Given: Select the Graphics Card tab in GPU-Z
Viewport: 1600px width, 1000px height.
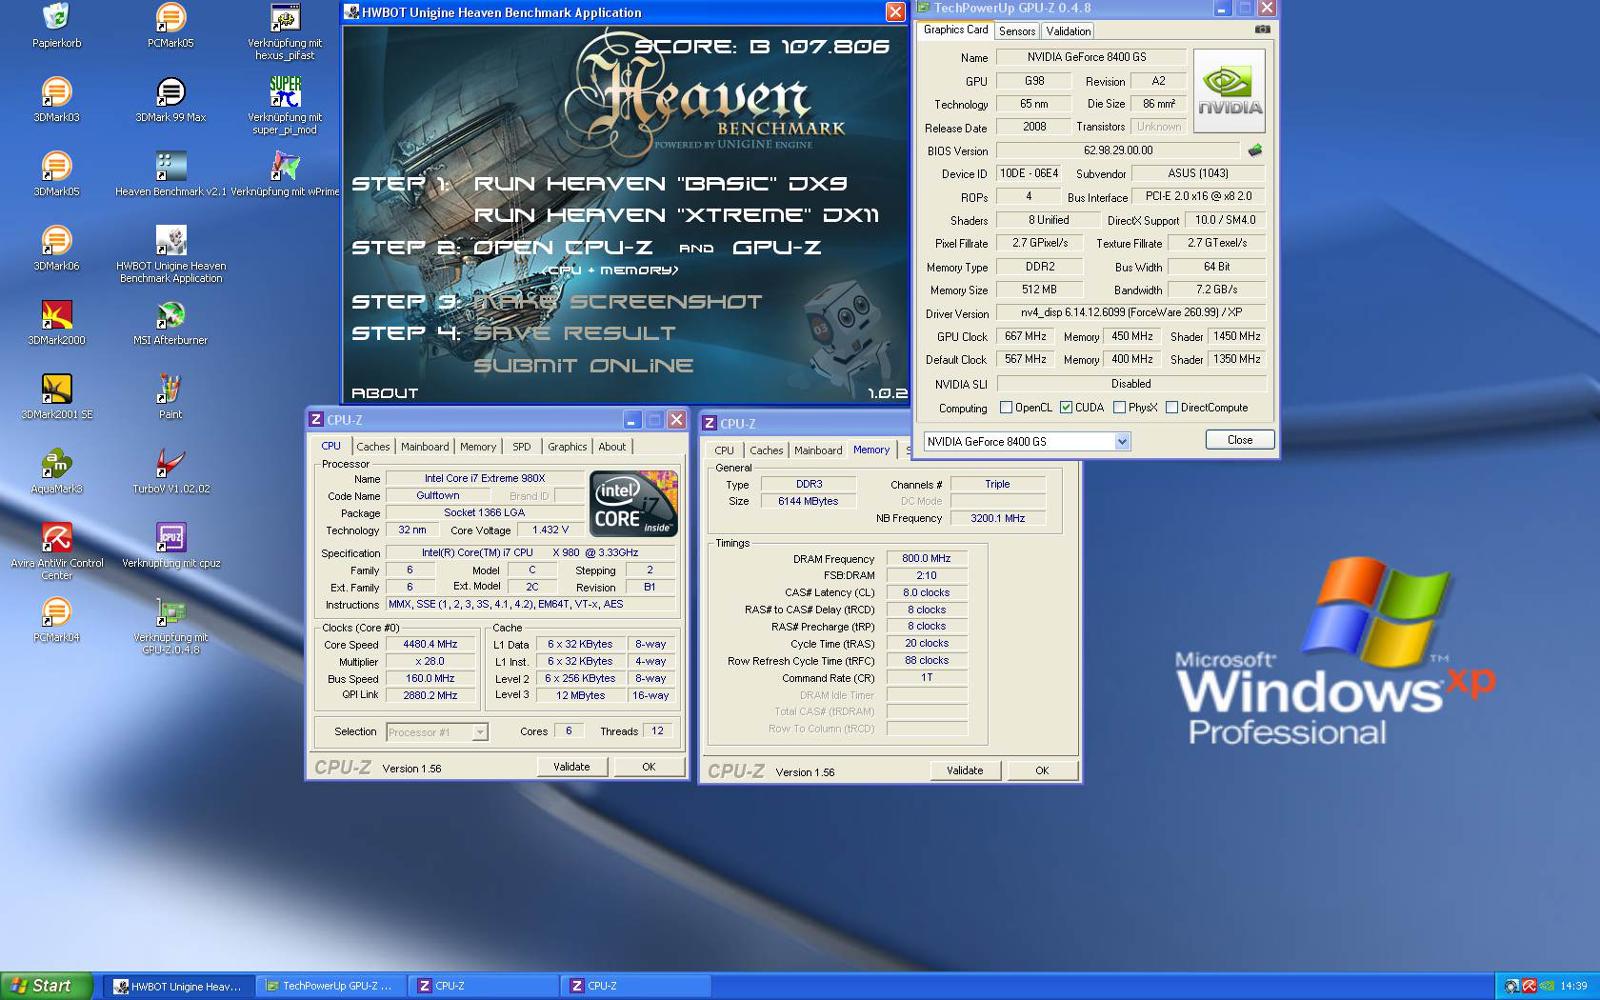Looking at the screenshot, I should pos(956,30).
